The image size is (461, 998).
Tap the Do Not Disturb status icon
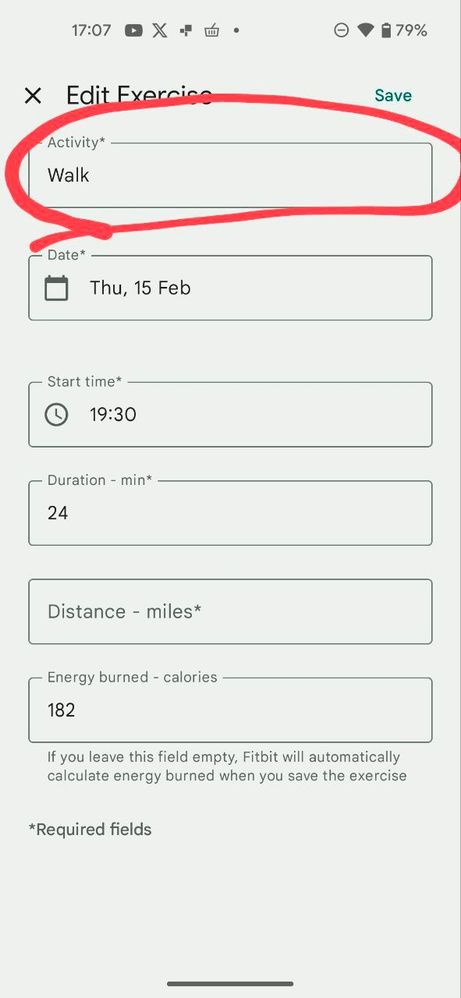click(342, 30)
